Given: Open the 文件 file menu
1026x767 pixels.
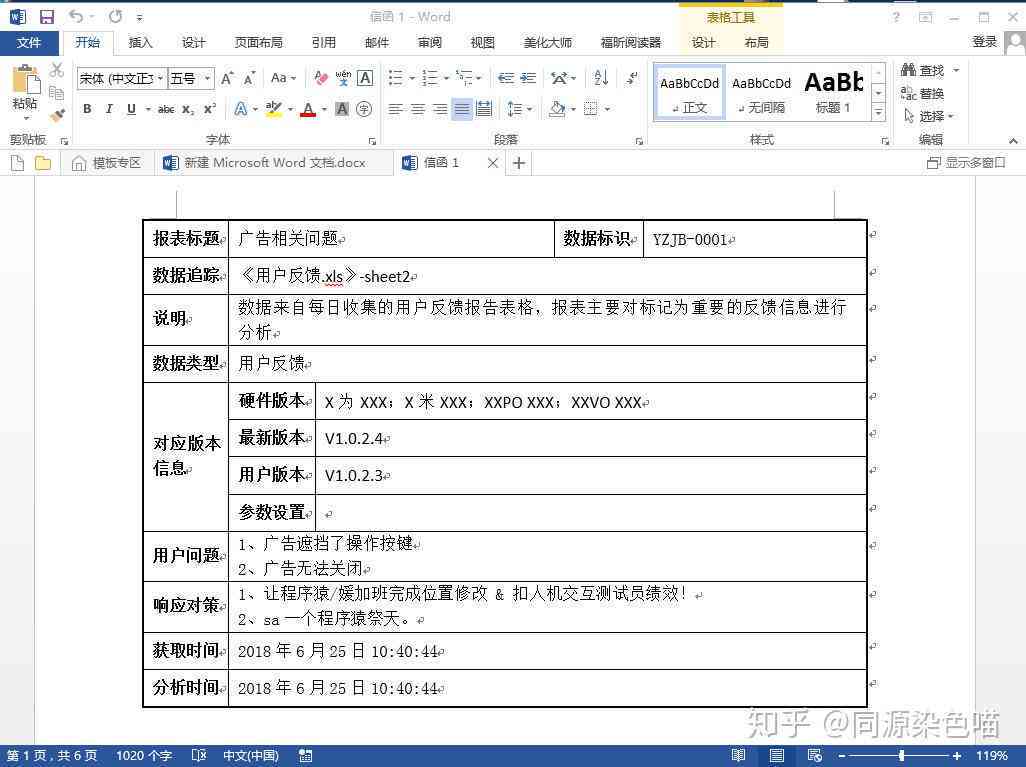Looking at the screenshot, I should [29, 43].
